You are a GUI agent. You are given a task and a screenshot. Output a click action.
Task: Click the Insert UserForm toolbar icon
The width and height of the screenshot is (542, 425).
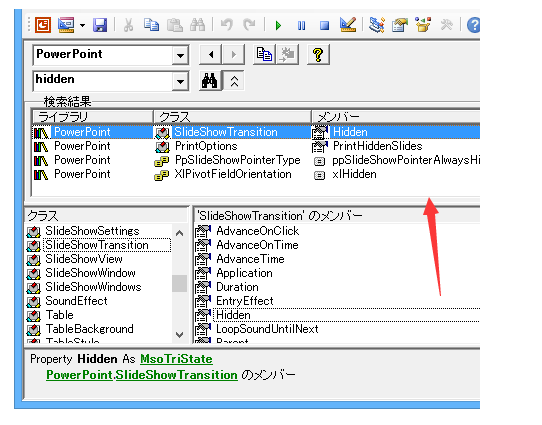pyautogui.click(x=66, y=25)
